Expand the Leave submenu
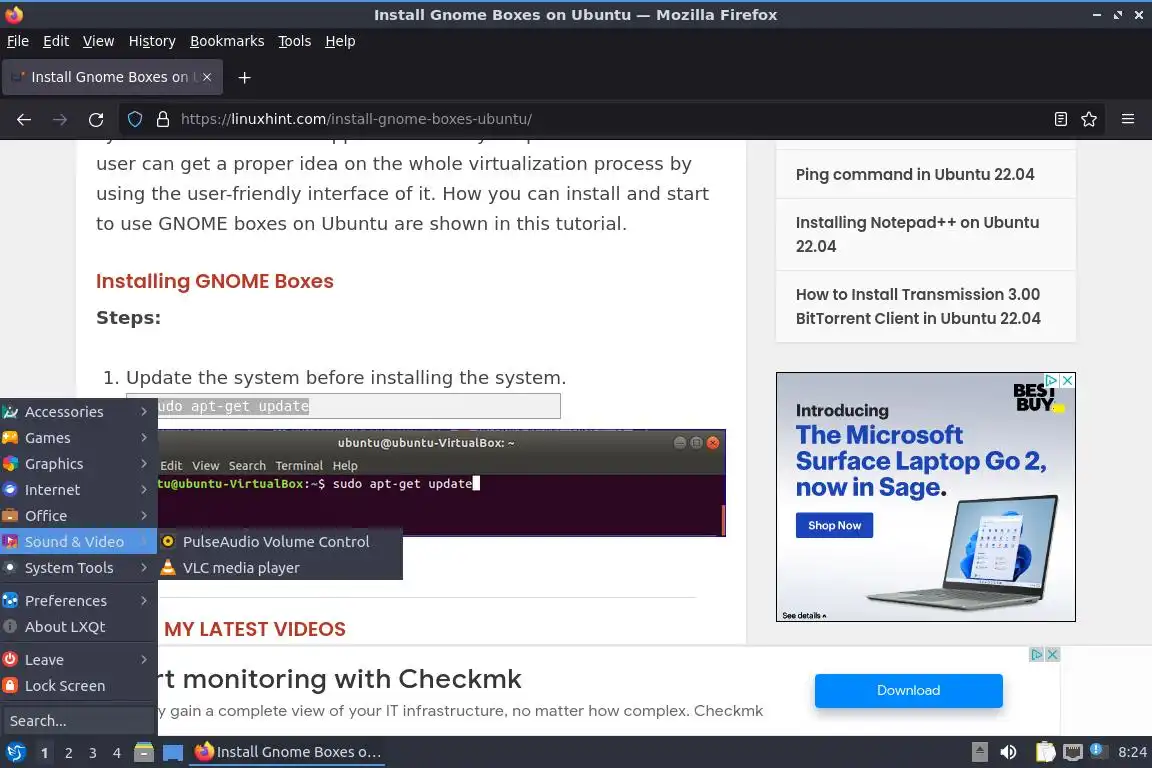The width and height of the screenshot is (1152, 768). [x=79, y=659]
